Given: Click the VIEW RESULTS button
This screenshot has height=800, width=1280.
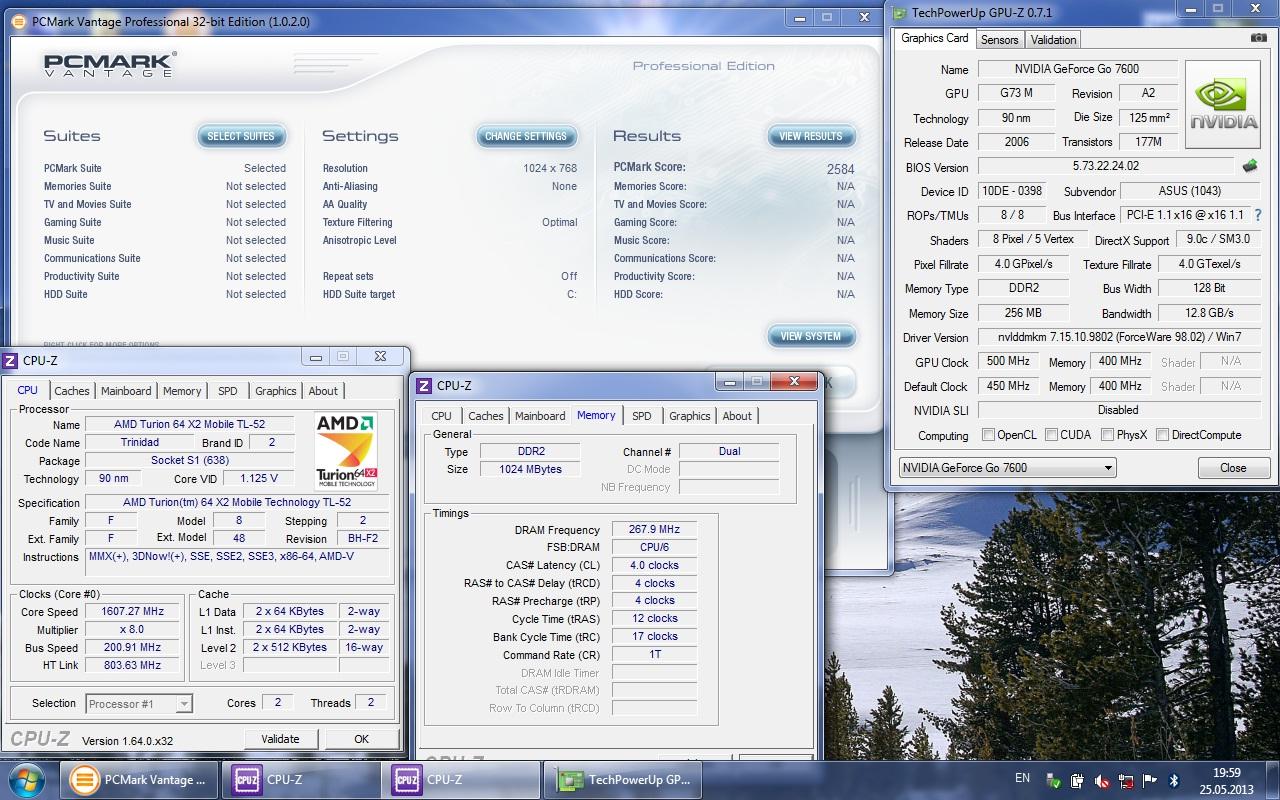Looking at the screenshot, I should click(x=811, y=136).
